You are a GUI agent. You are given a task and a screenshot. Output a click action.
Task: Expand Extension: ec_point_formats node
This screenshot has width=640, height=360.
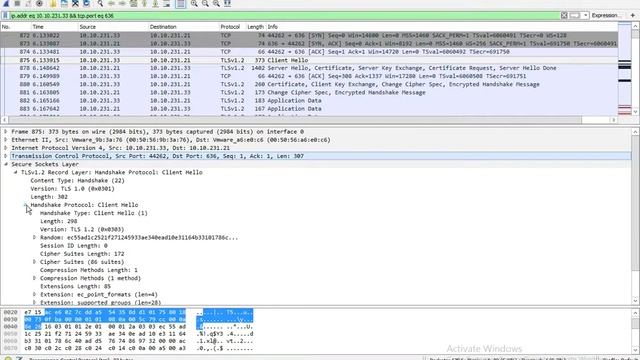click(x=34, y=294)
